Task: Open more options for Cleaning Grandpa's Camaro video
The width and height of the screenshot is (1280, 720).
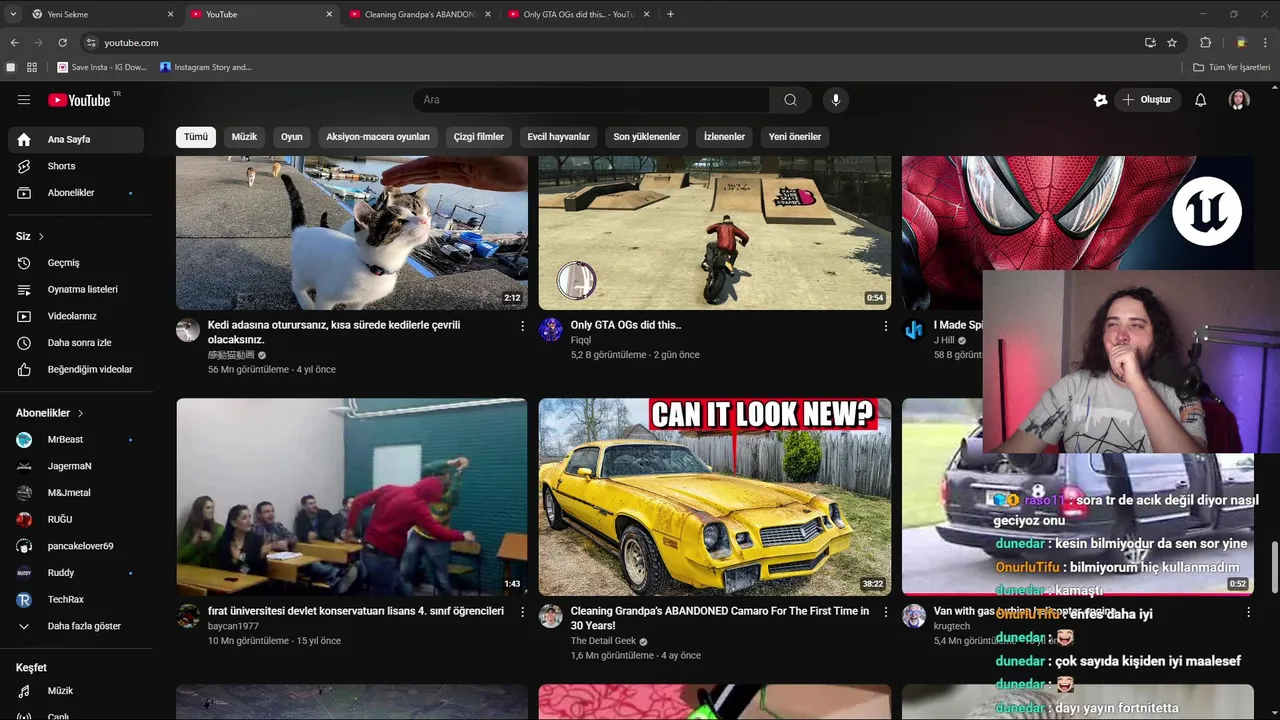Action: coord(885,612)
